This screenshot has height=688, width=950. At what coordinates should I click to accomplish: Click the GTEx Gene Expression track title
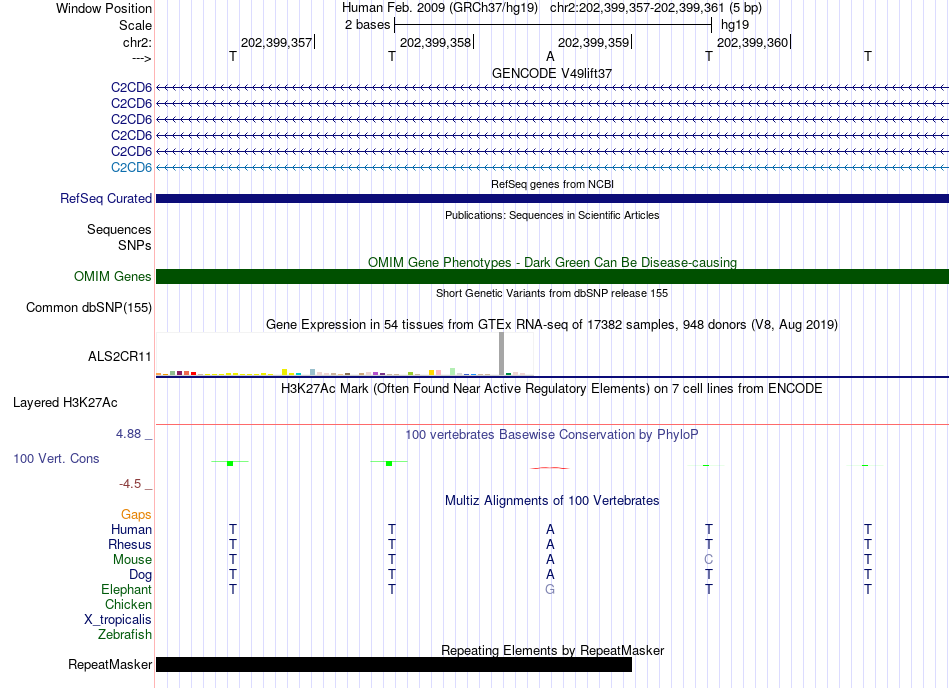[x=552, y=325]
